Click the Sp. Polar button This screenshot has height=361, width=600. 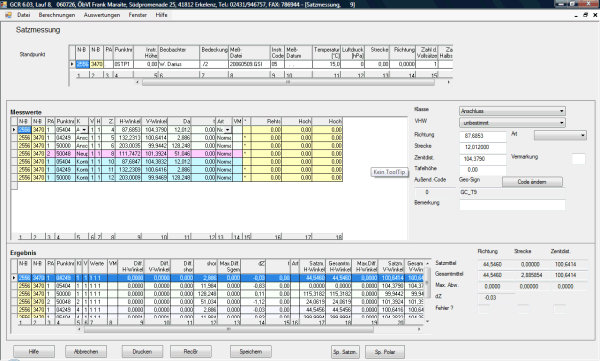click(385, 352)
